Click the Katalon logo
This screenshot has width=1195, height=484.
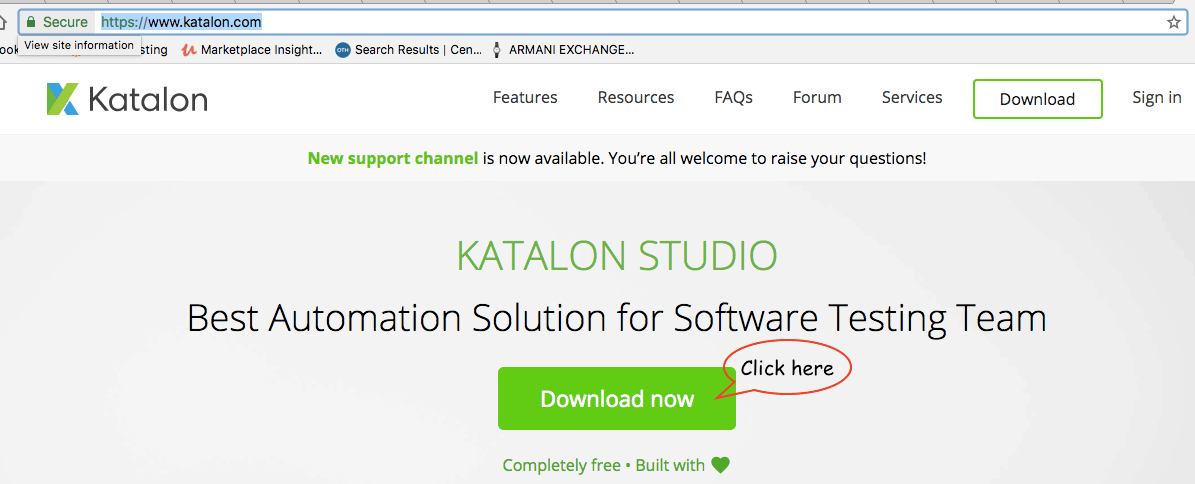[x=127, y=99]
